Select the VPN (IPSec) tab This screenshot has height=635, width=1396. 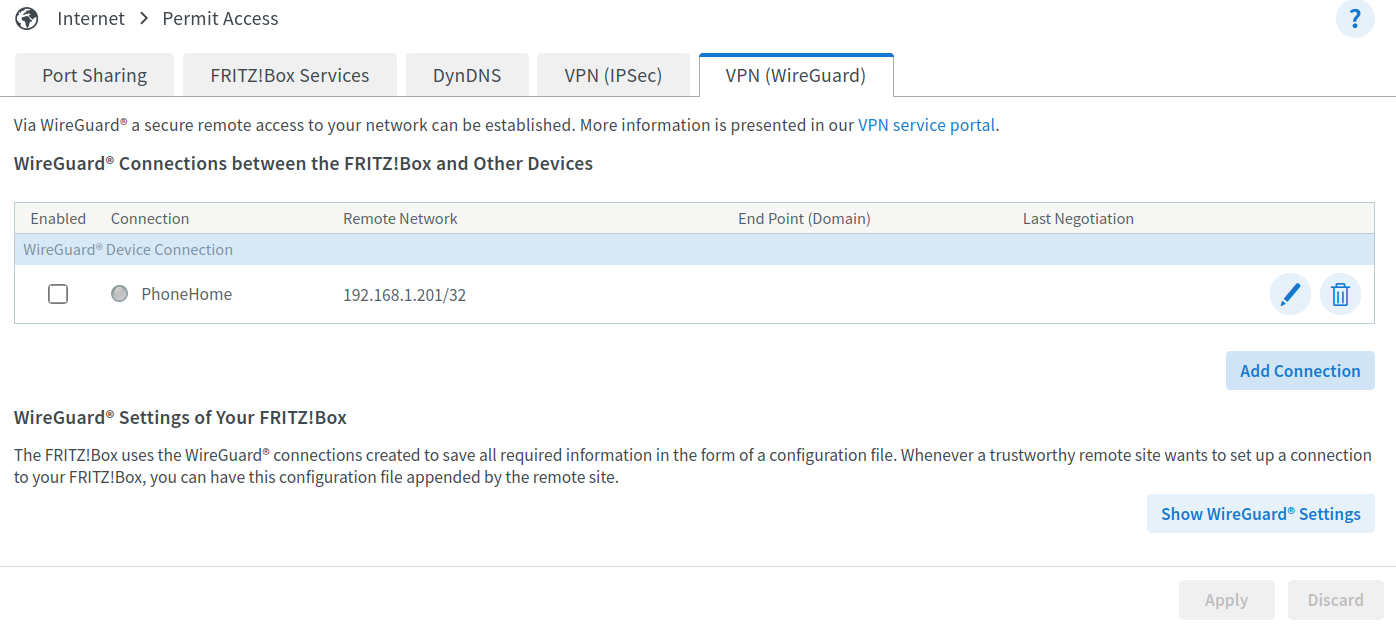coord(613,76)
